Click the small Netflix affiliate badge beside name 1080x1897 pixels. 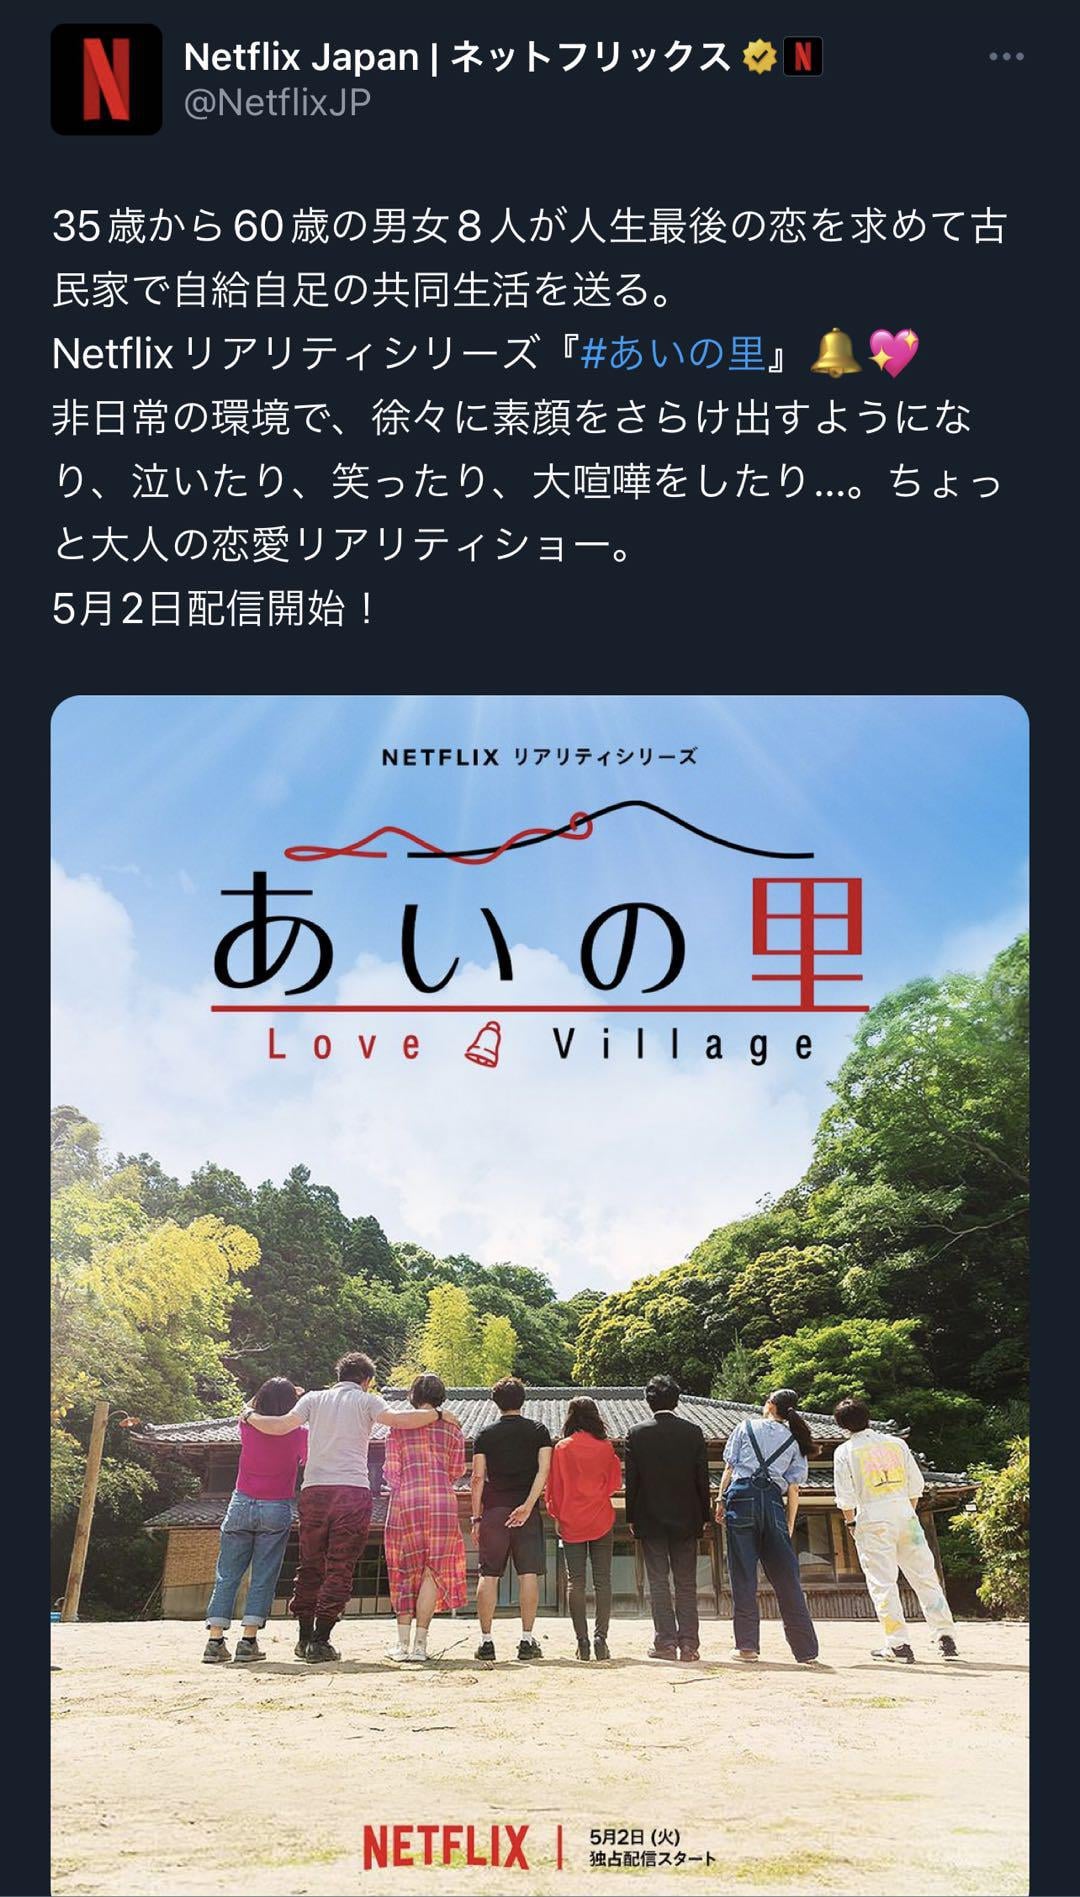click(x=802, y=58)
